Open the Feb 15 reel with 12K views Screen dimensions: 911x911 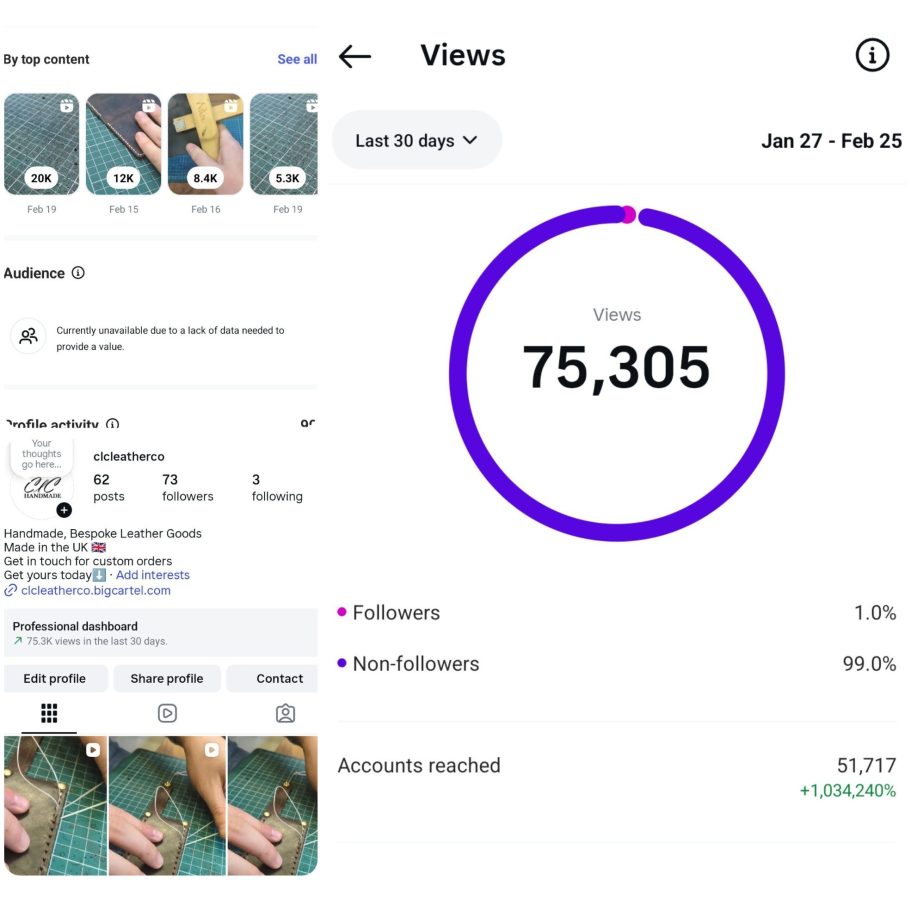point(124,144)
